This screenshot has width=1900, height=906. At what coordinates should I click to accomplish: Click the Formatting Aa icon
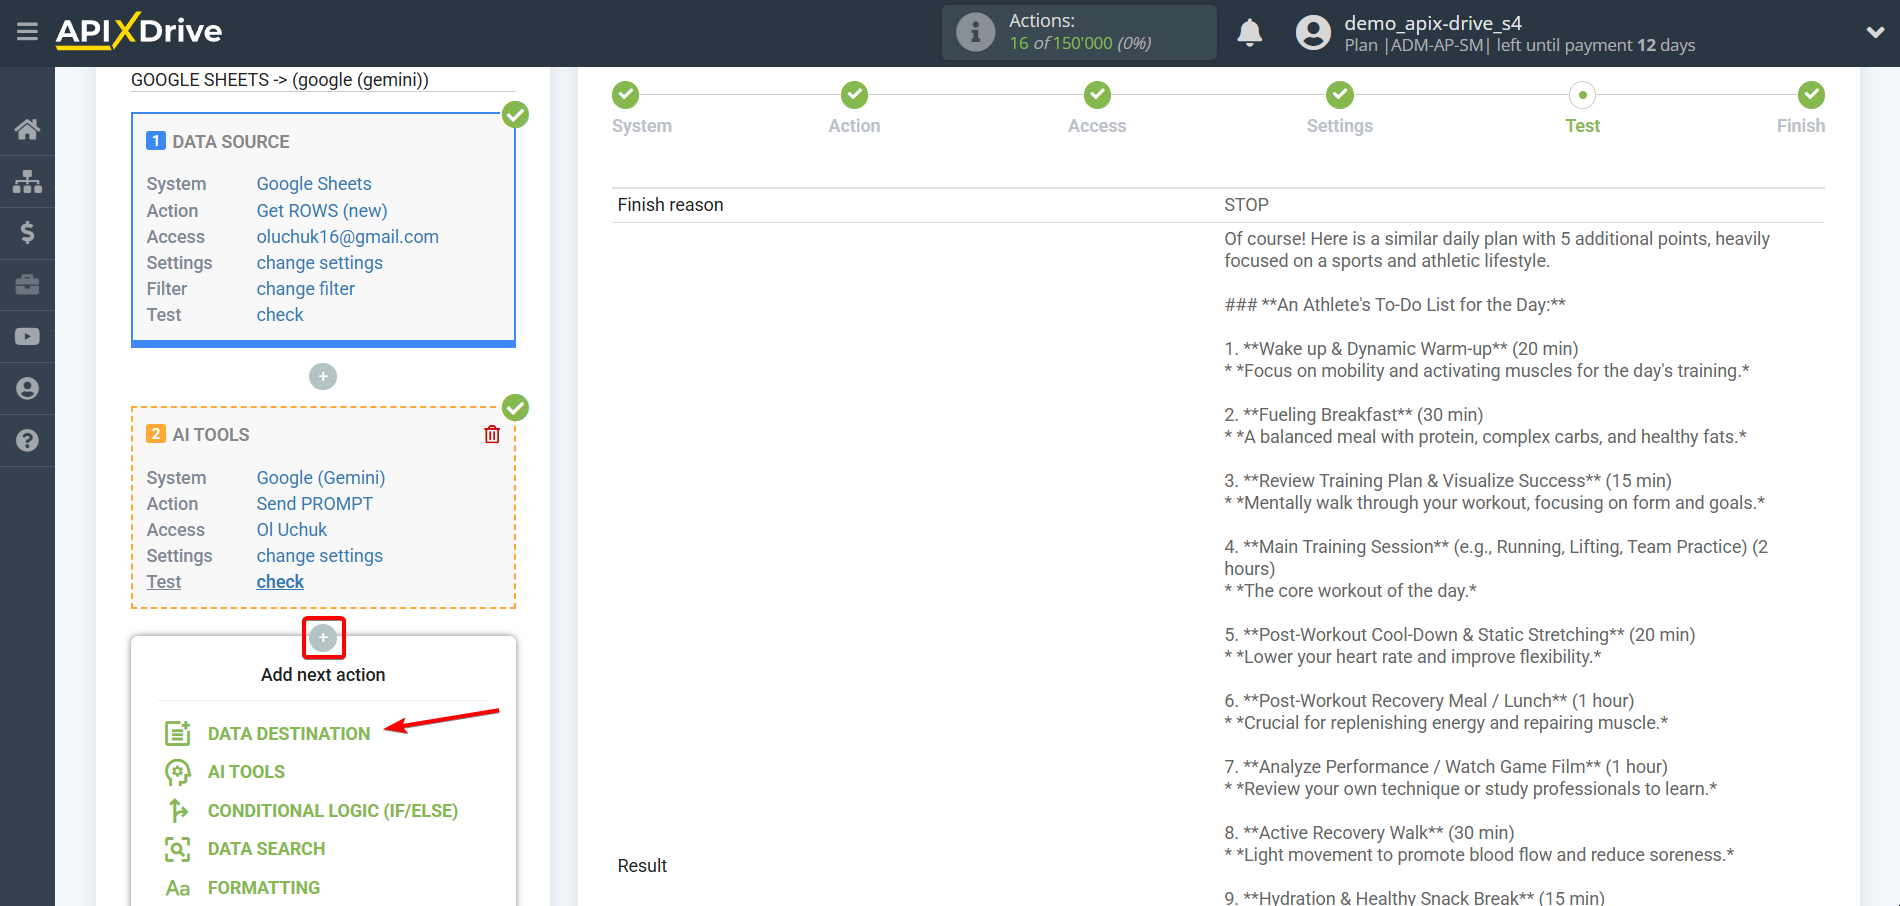178,887
